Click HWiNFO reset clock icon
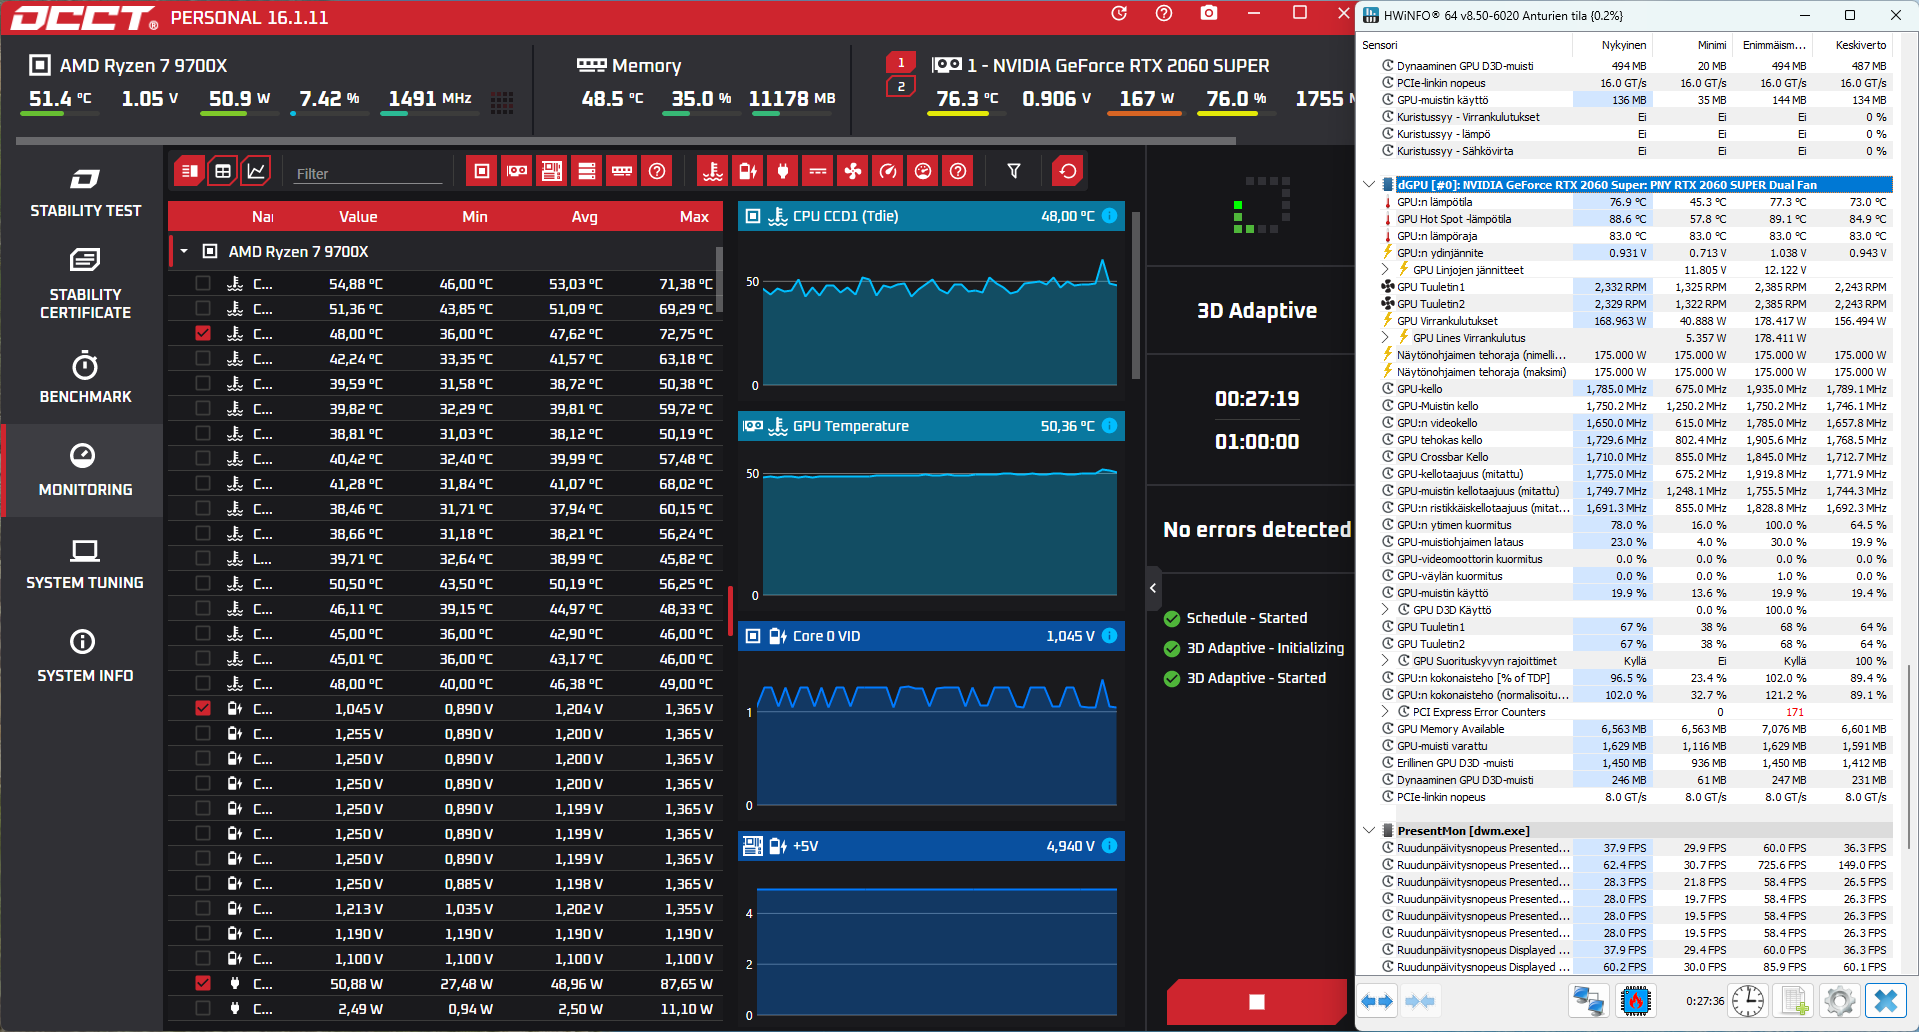Image resolution: width=1919 pixels, height=1032 pixels. 1748,1000
